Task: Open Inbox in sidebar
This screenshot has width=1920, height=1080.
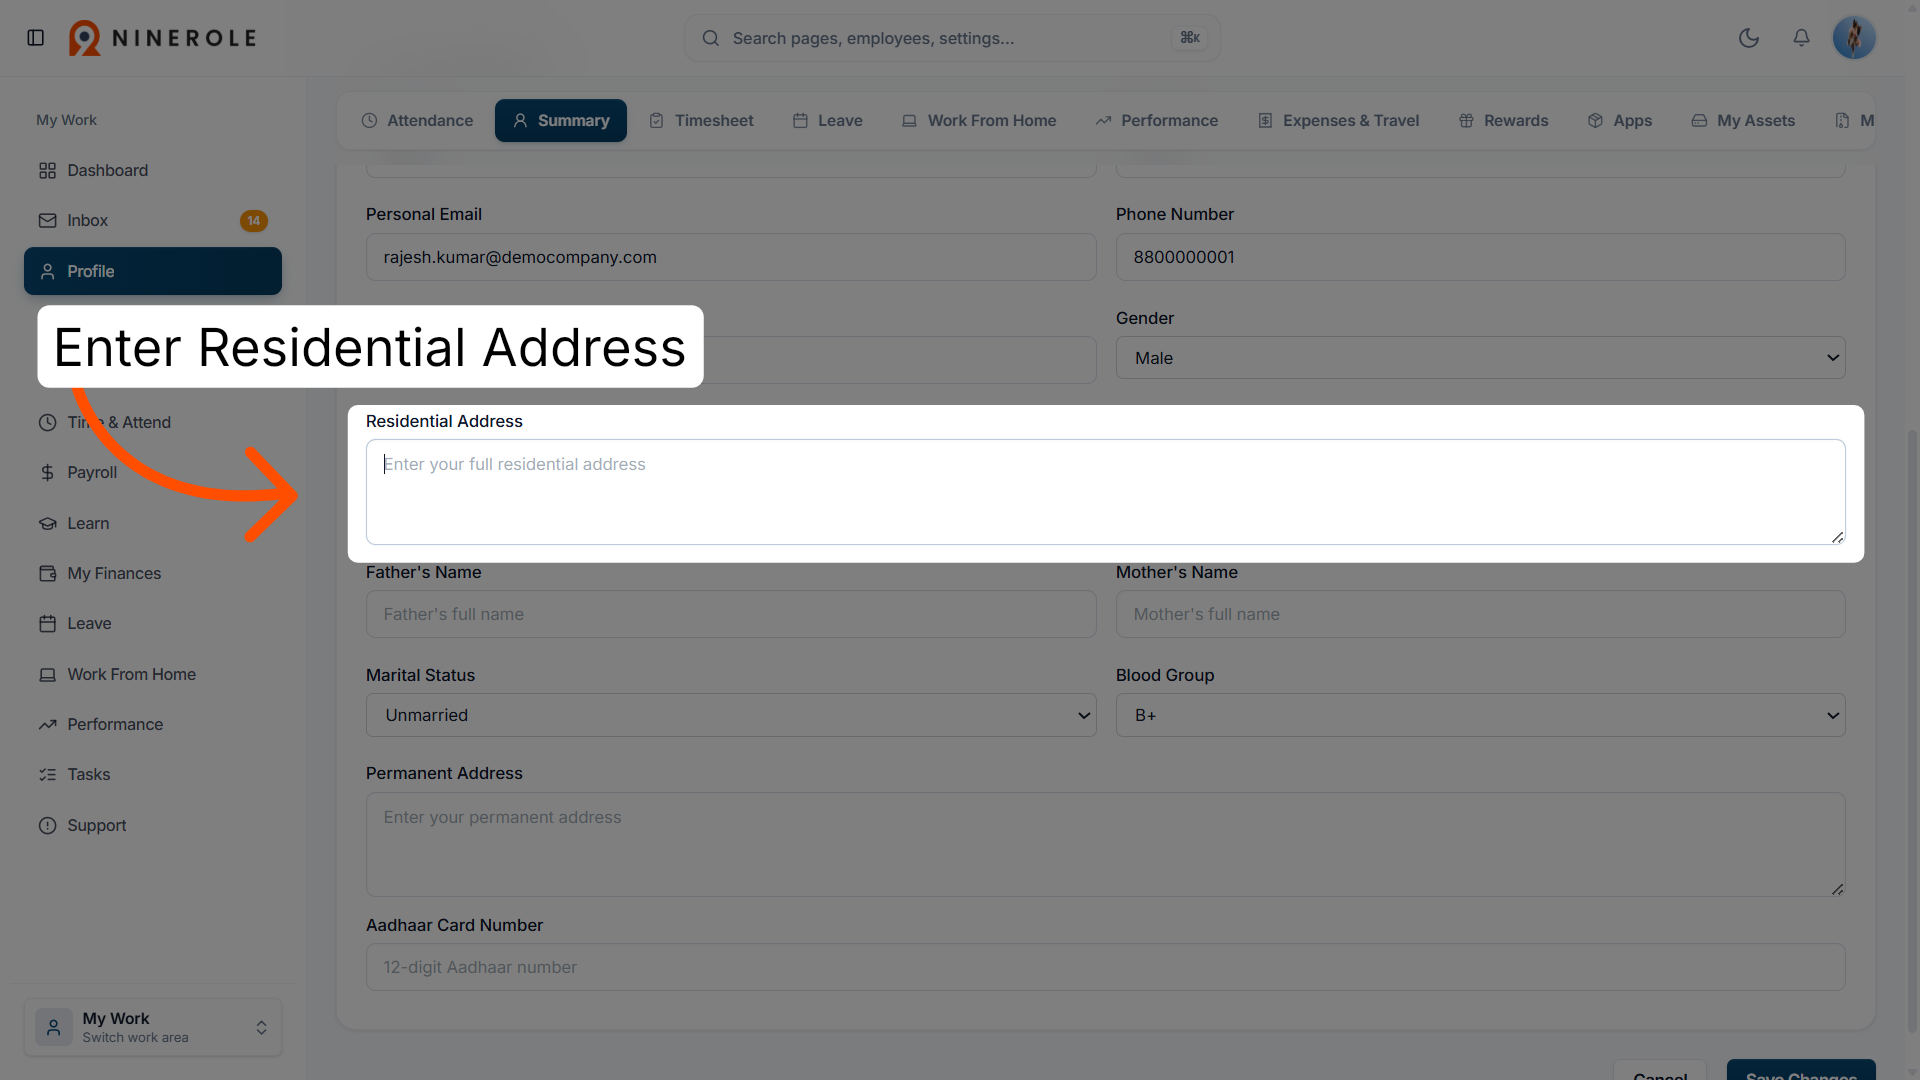Action: [x=153, y=221]
